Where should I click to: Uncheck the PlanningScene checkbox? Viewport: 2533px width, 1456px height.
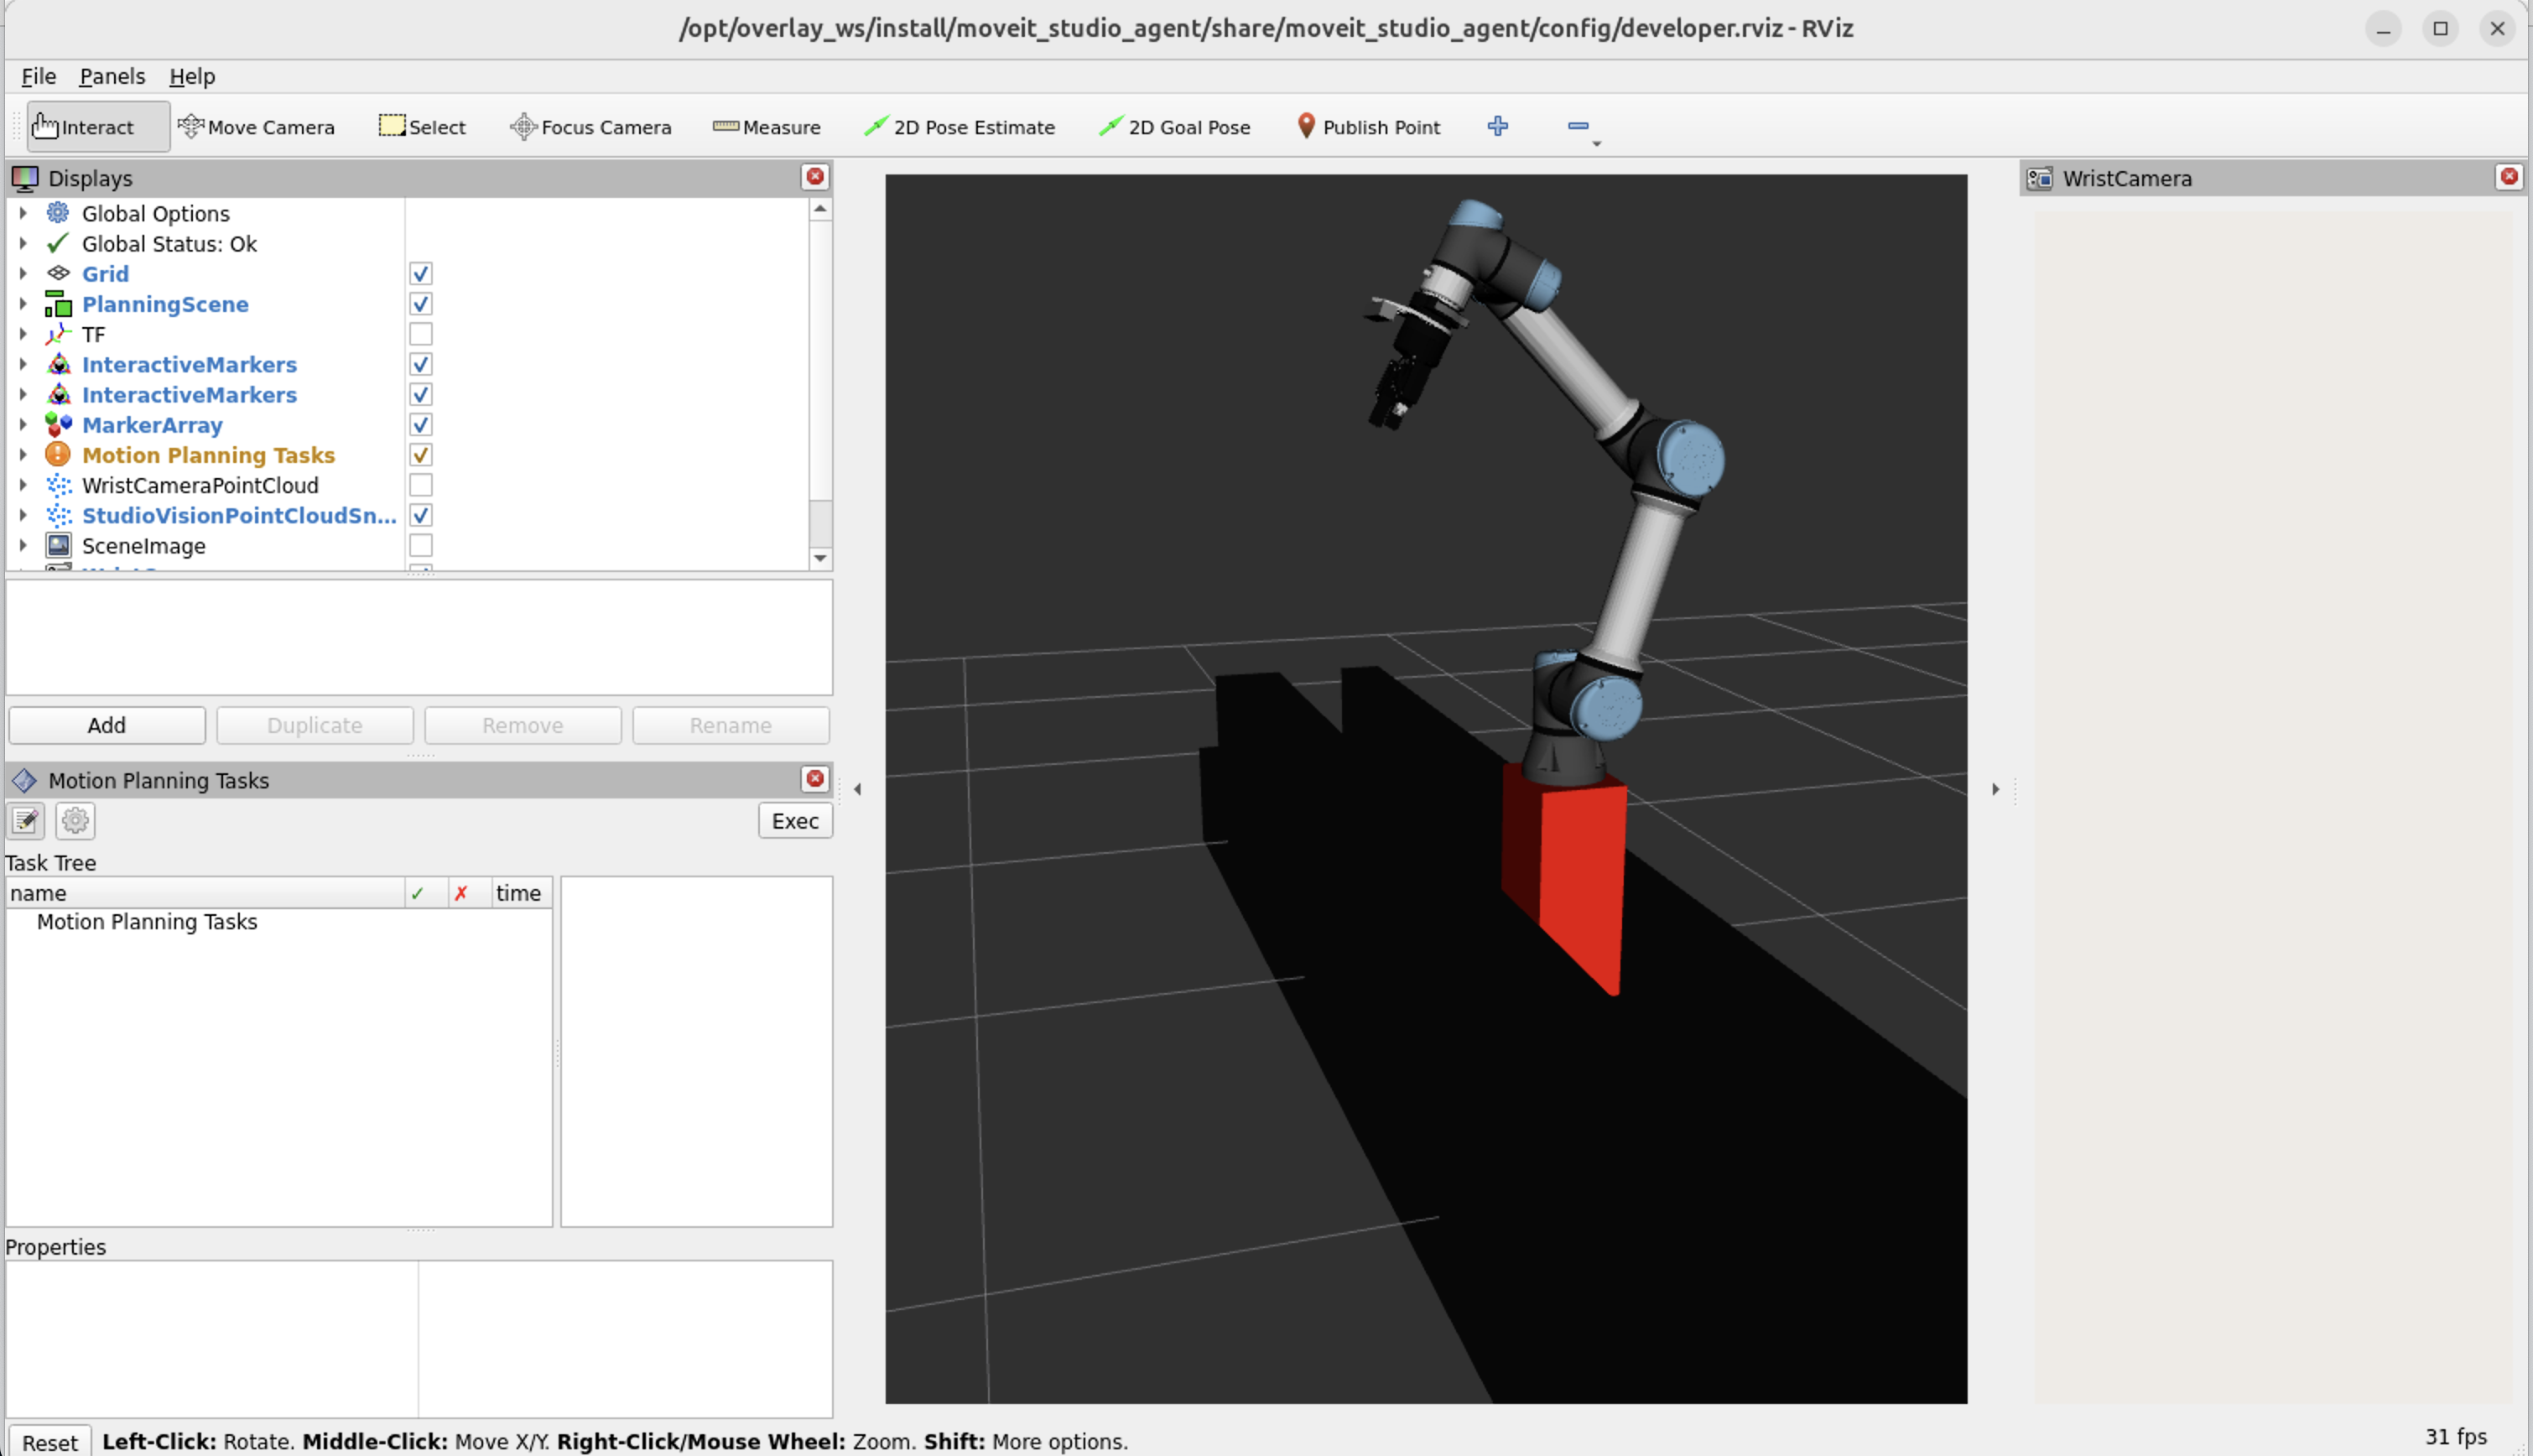[x=421, y=304]
